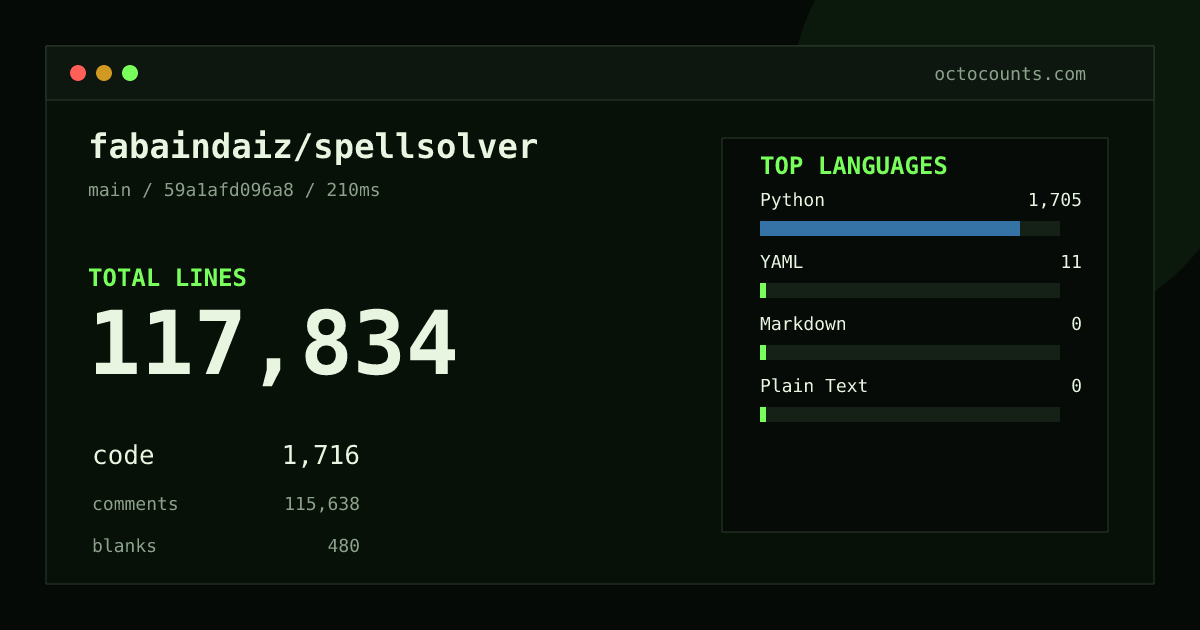Click the 'code' row label
Image resolution: width=1200 pixels, height=630 pixels.
coord(123,456)
